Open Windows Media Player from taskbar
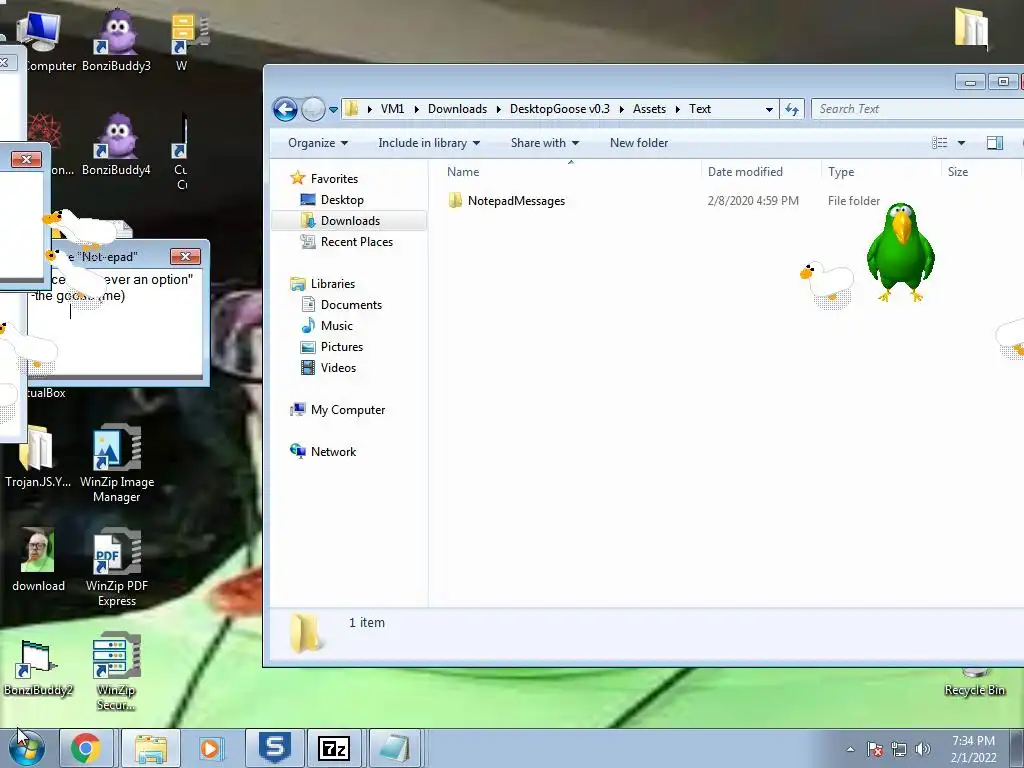Viewport: 1024px width, 768px height. click(x=210, y=748)
